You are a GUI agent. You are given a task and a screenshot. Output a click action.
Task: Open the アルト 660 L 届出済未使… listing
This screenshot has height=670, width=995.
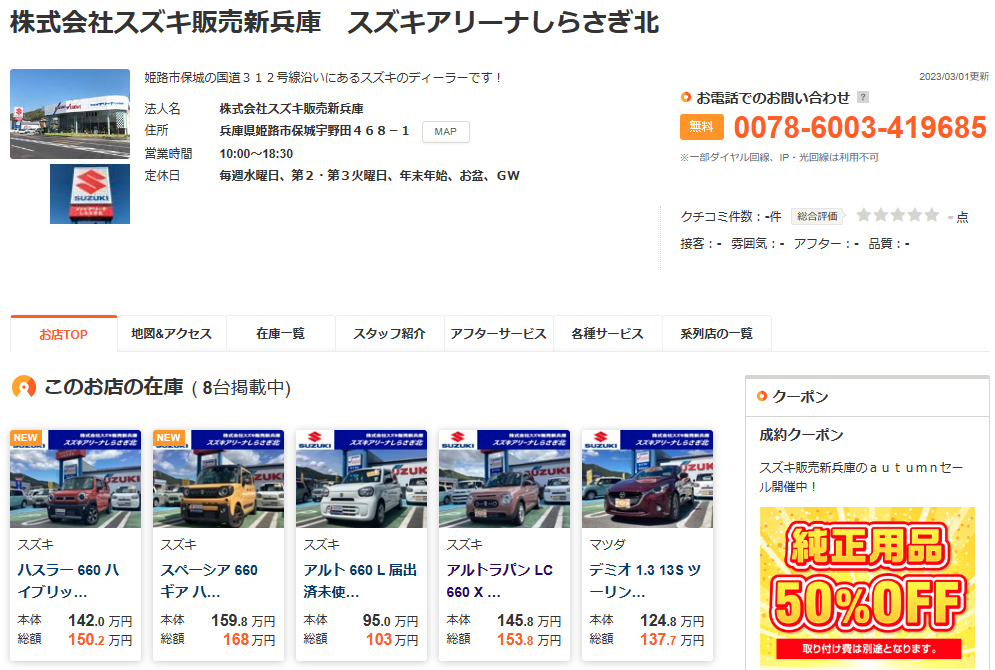point(360,581)
